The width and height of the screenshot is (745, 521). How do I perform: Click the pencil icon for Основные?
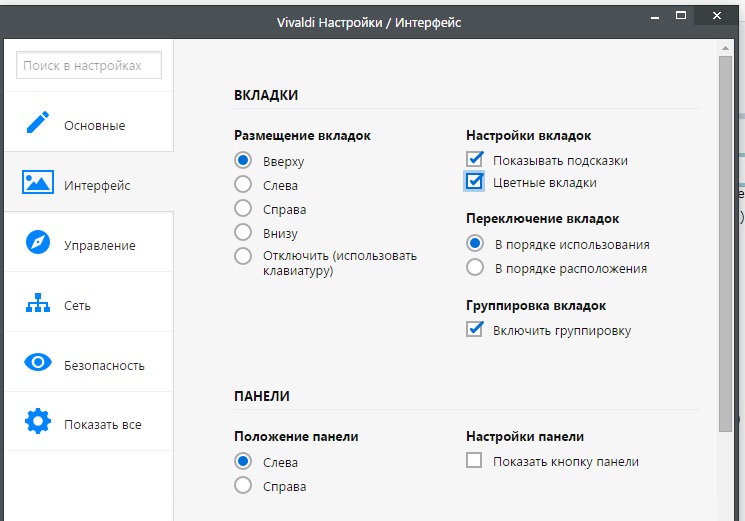point(38,122)
